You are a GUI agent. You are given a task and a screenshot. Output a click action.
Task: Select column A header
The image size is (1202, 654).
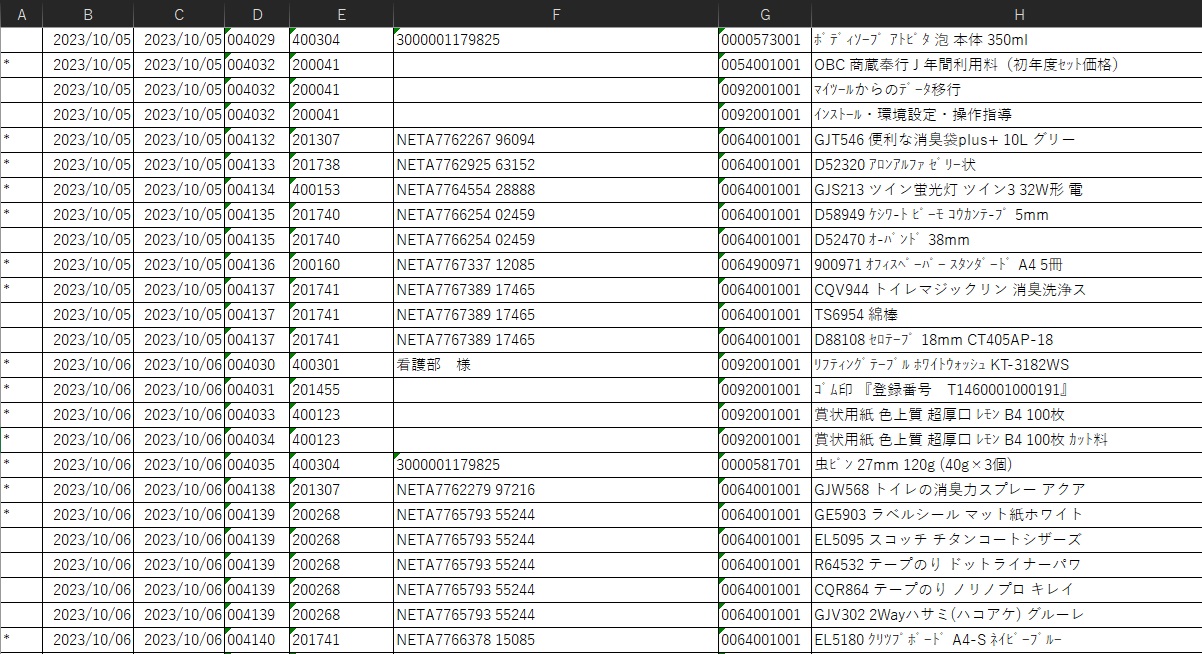click(x=21, y=14)
